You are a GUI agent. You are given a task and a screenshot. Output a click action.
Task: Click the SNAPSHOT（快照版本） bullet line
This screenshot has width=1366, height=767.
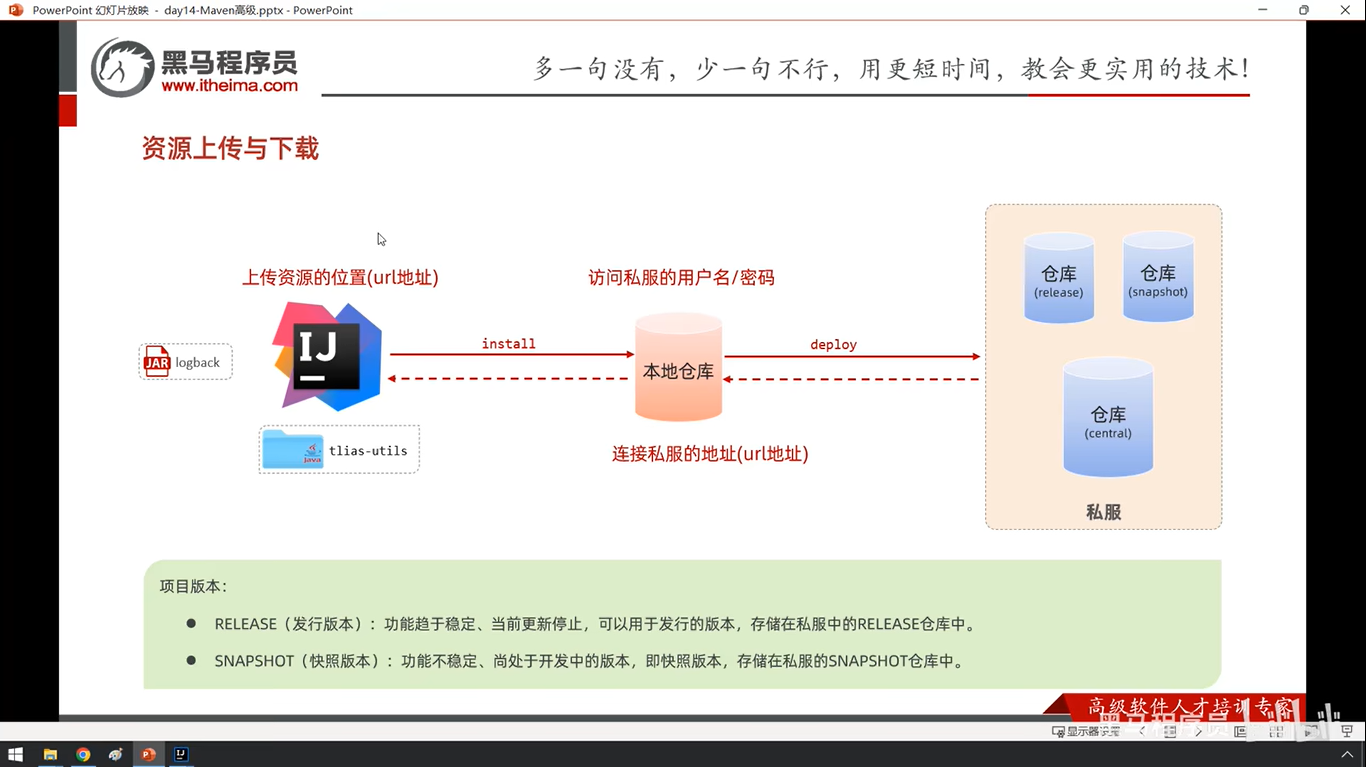tap(589, 661)
